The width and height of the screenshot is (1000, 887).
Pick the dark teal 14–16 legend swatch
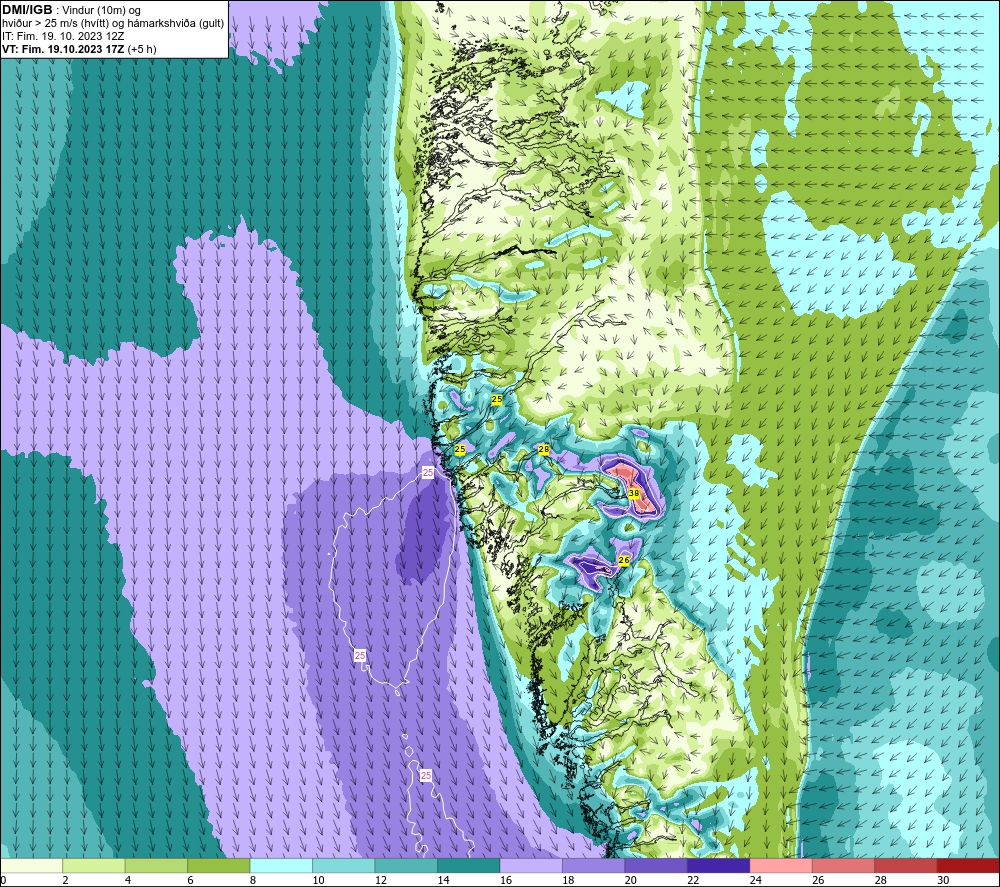click(469, 865)
